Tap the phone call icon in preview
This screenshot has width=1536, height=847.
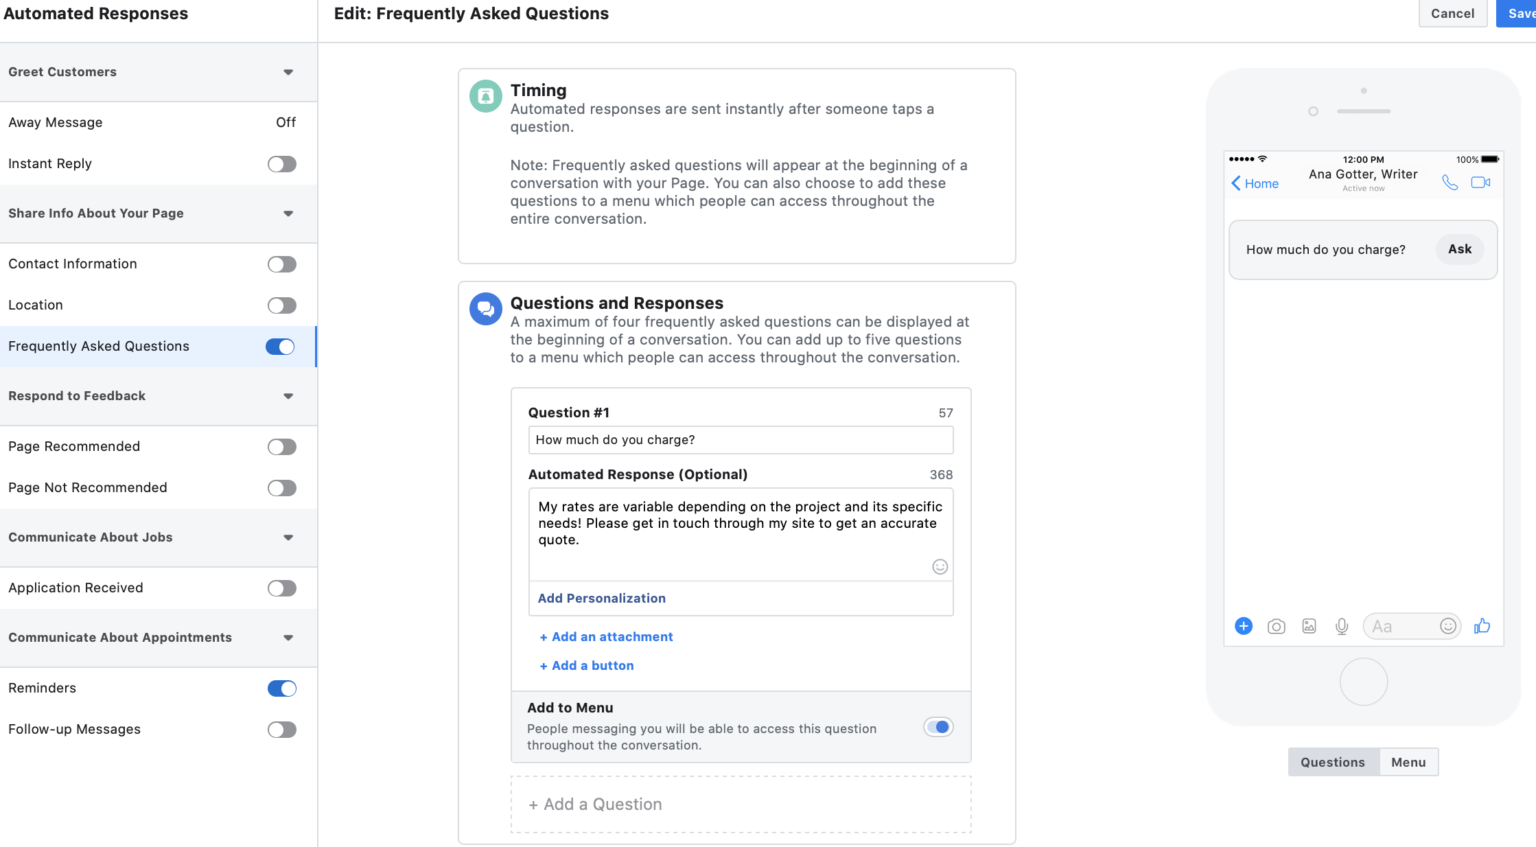pyautogui.click(x=1449, y=182)
